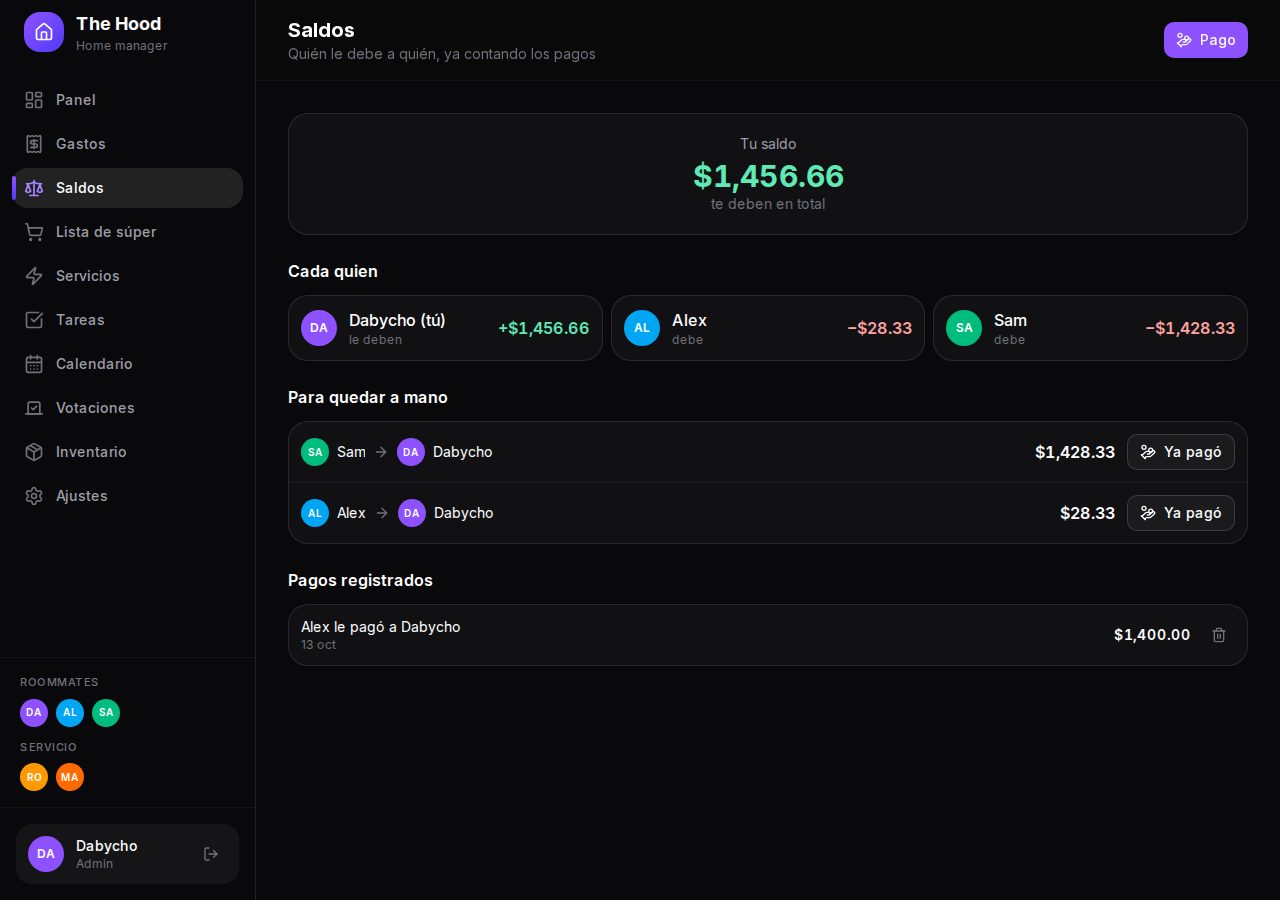Click the Dabycho (tú) balance card
The width and height of the screenshot is (1280, 900).
[445, 328]
